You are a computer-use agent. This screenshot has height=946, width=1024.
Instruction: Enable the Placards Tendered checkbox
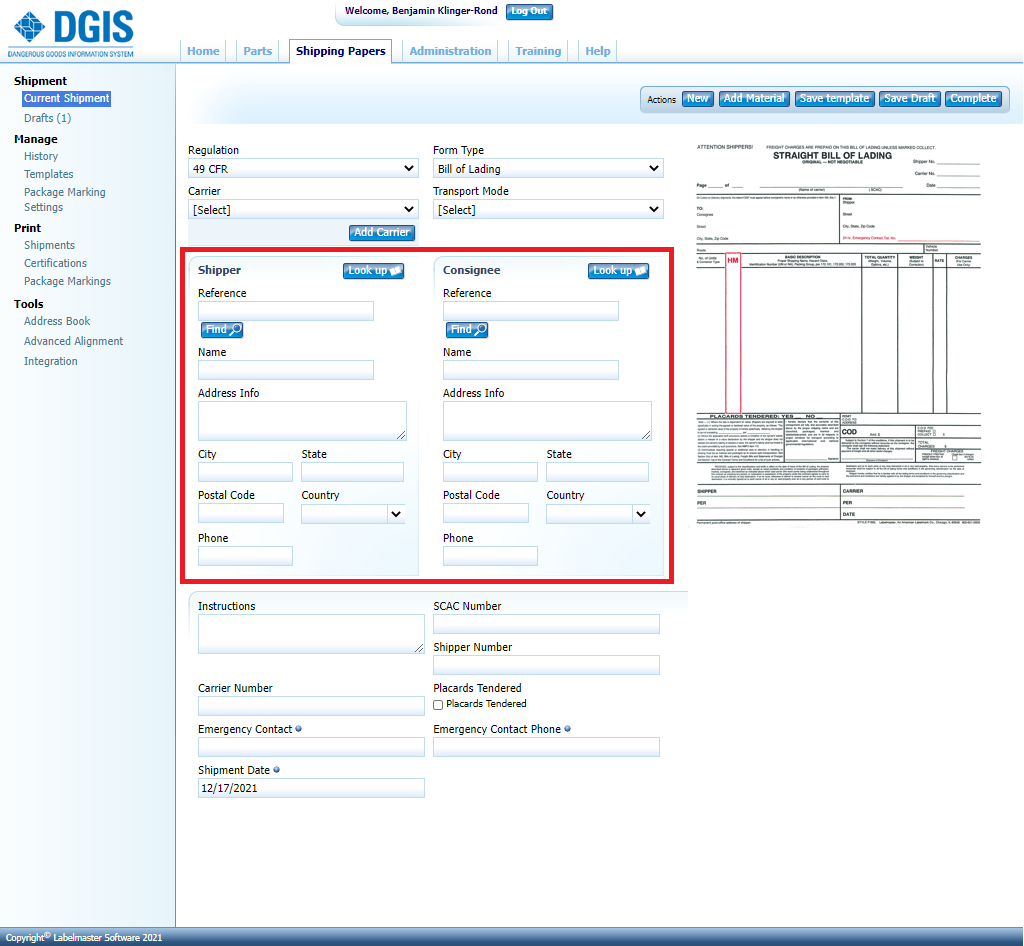pyautogui.click(x=438, y=705)
